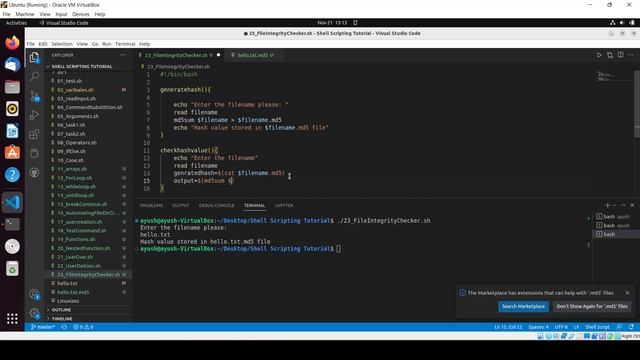Screen dimensions: 640x360
Task: Close the terminal panel
Action: [x=632, y=205]
